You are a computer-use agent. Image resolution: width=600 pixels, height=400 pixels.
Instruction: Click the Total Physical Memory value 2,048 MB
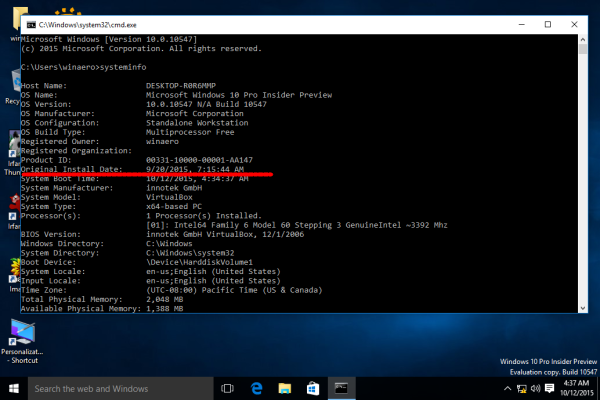pyautogui.click(x=165, y=299)
